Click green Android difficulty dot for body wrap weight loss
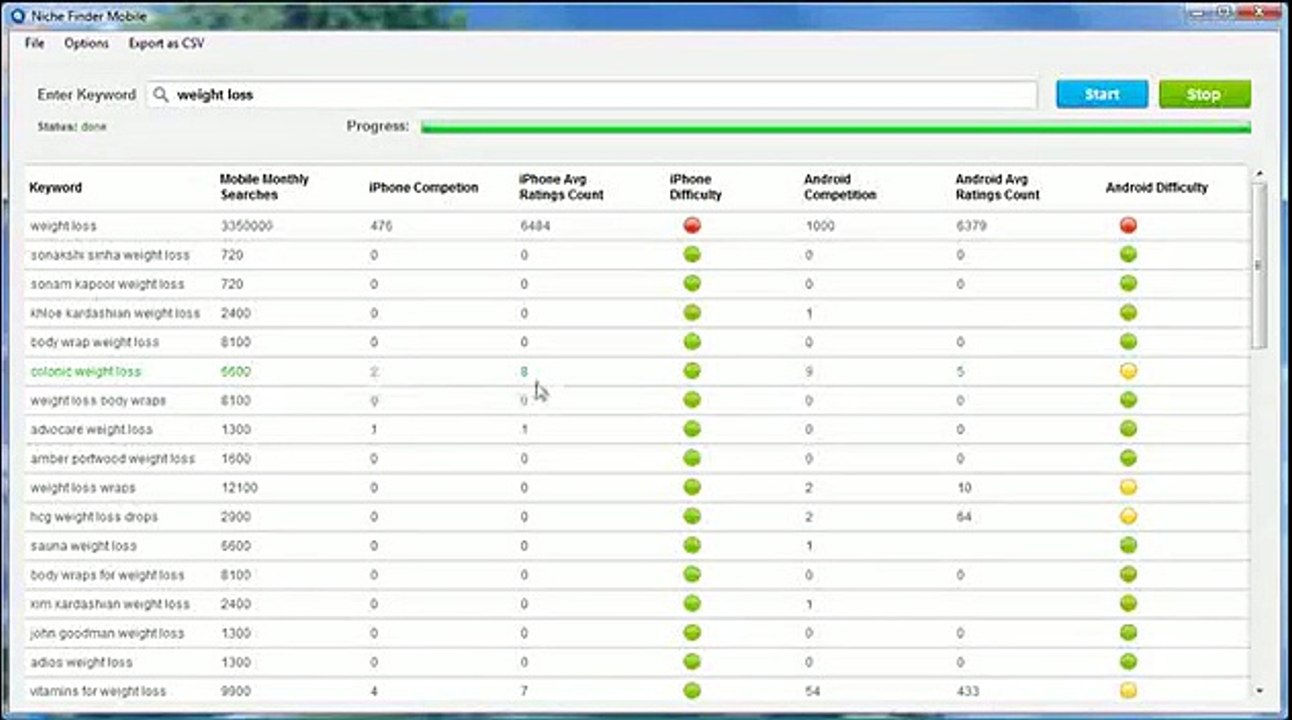 point(1128,342)
